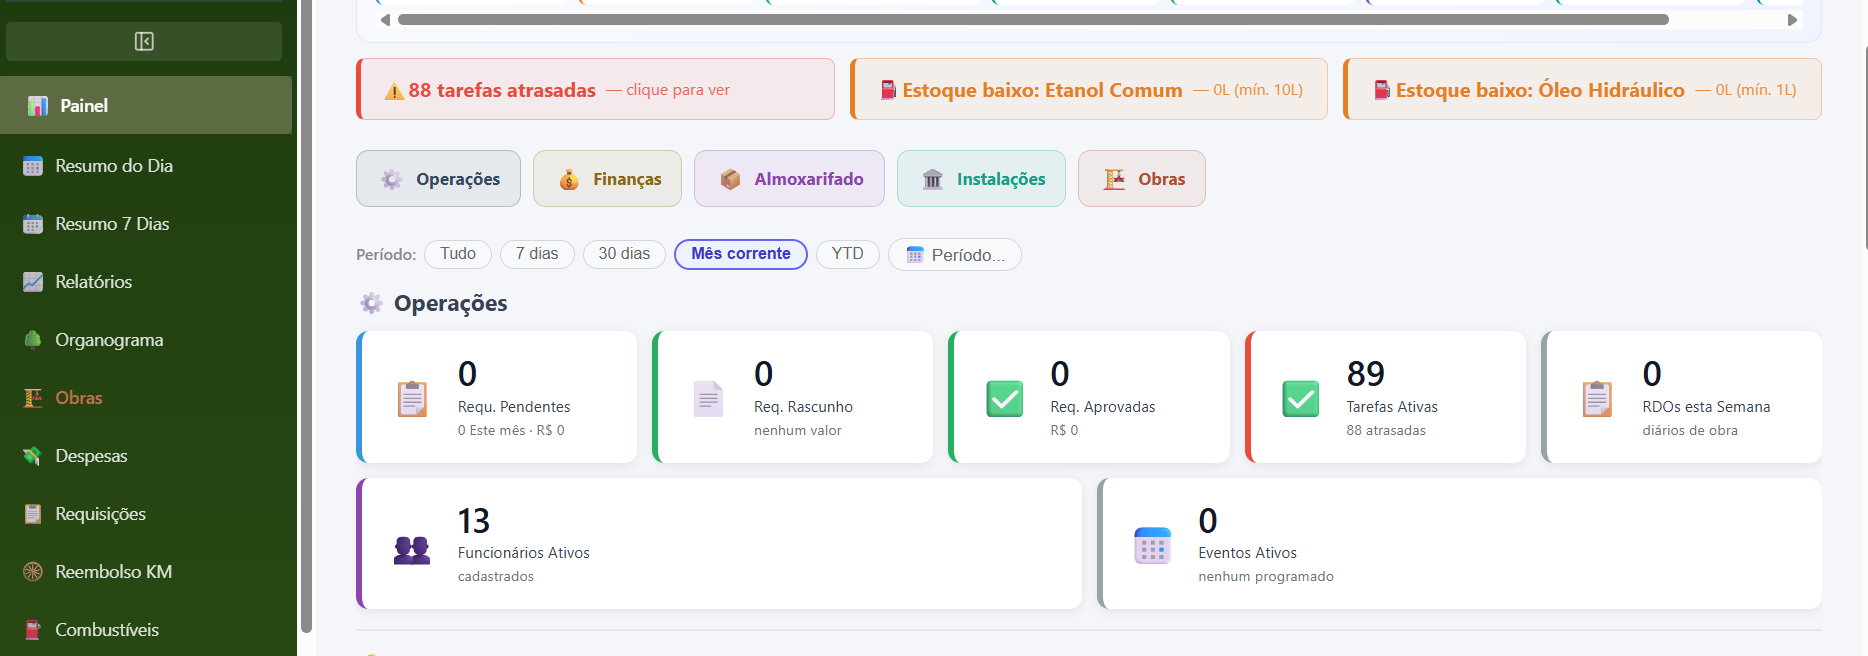Click the Obras crane icon in sidebar
Image resolution: width=1868 pixels, height=656 pixels.
[33, 398]
